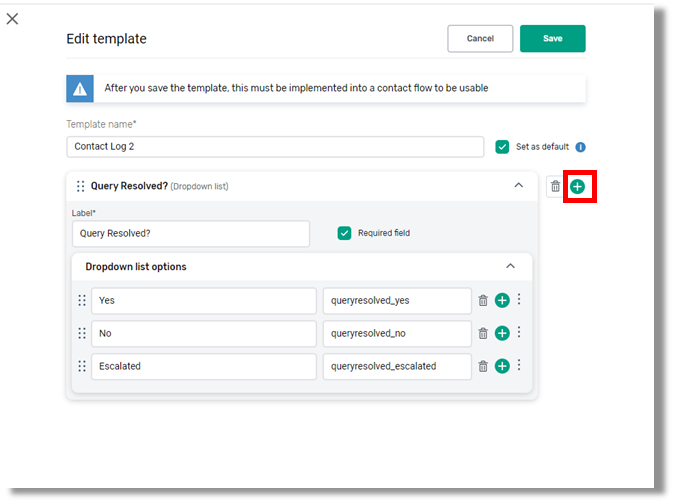Click trash icon for the Yes option

point(483,300)
